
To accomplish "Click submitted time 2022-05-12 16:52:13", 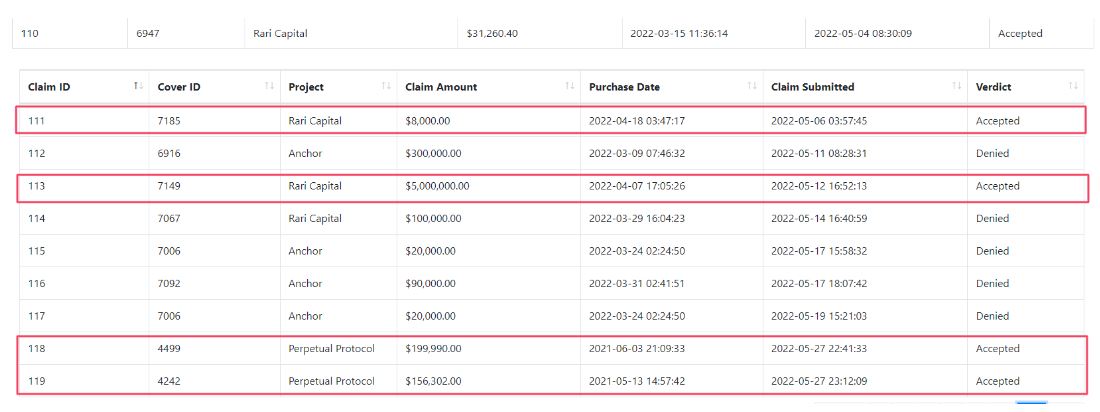I will [819, 186].
